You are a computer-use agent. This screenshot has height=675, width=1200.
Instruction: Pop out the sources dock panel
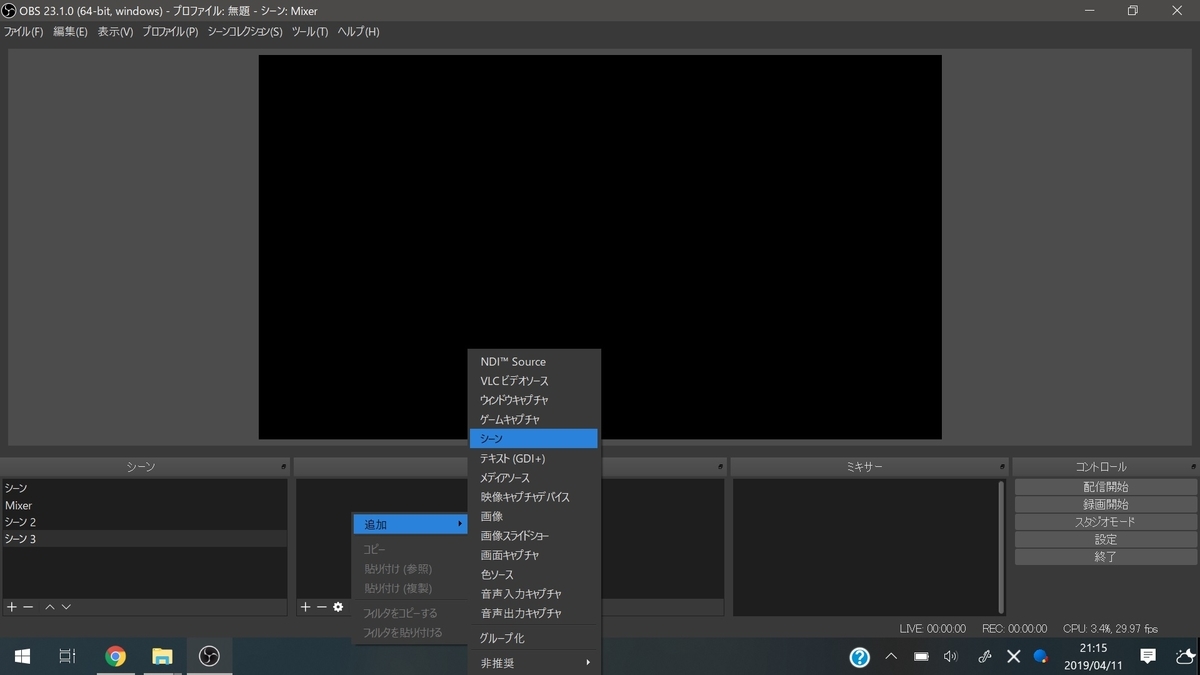[x=721, y=467]
